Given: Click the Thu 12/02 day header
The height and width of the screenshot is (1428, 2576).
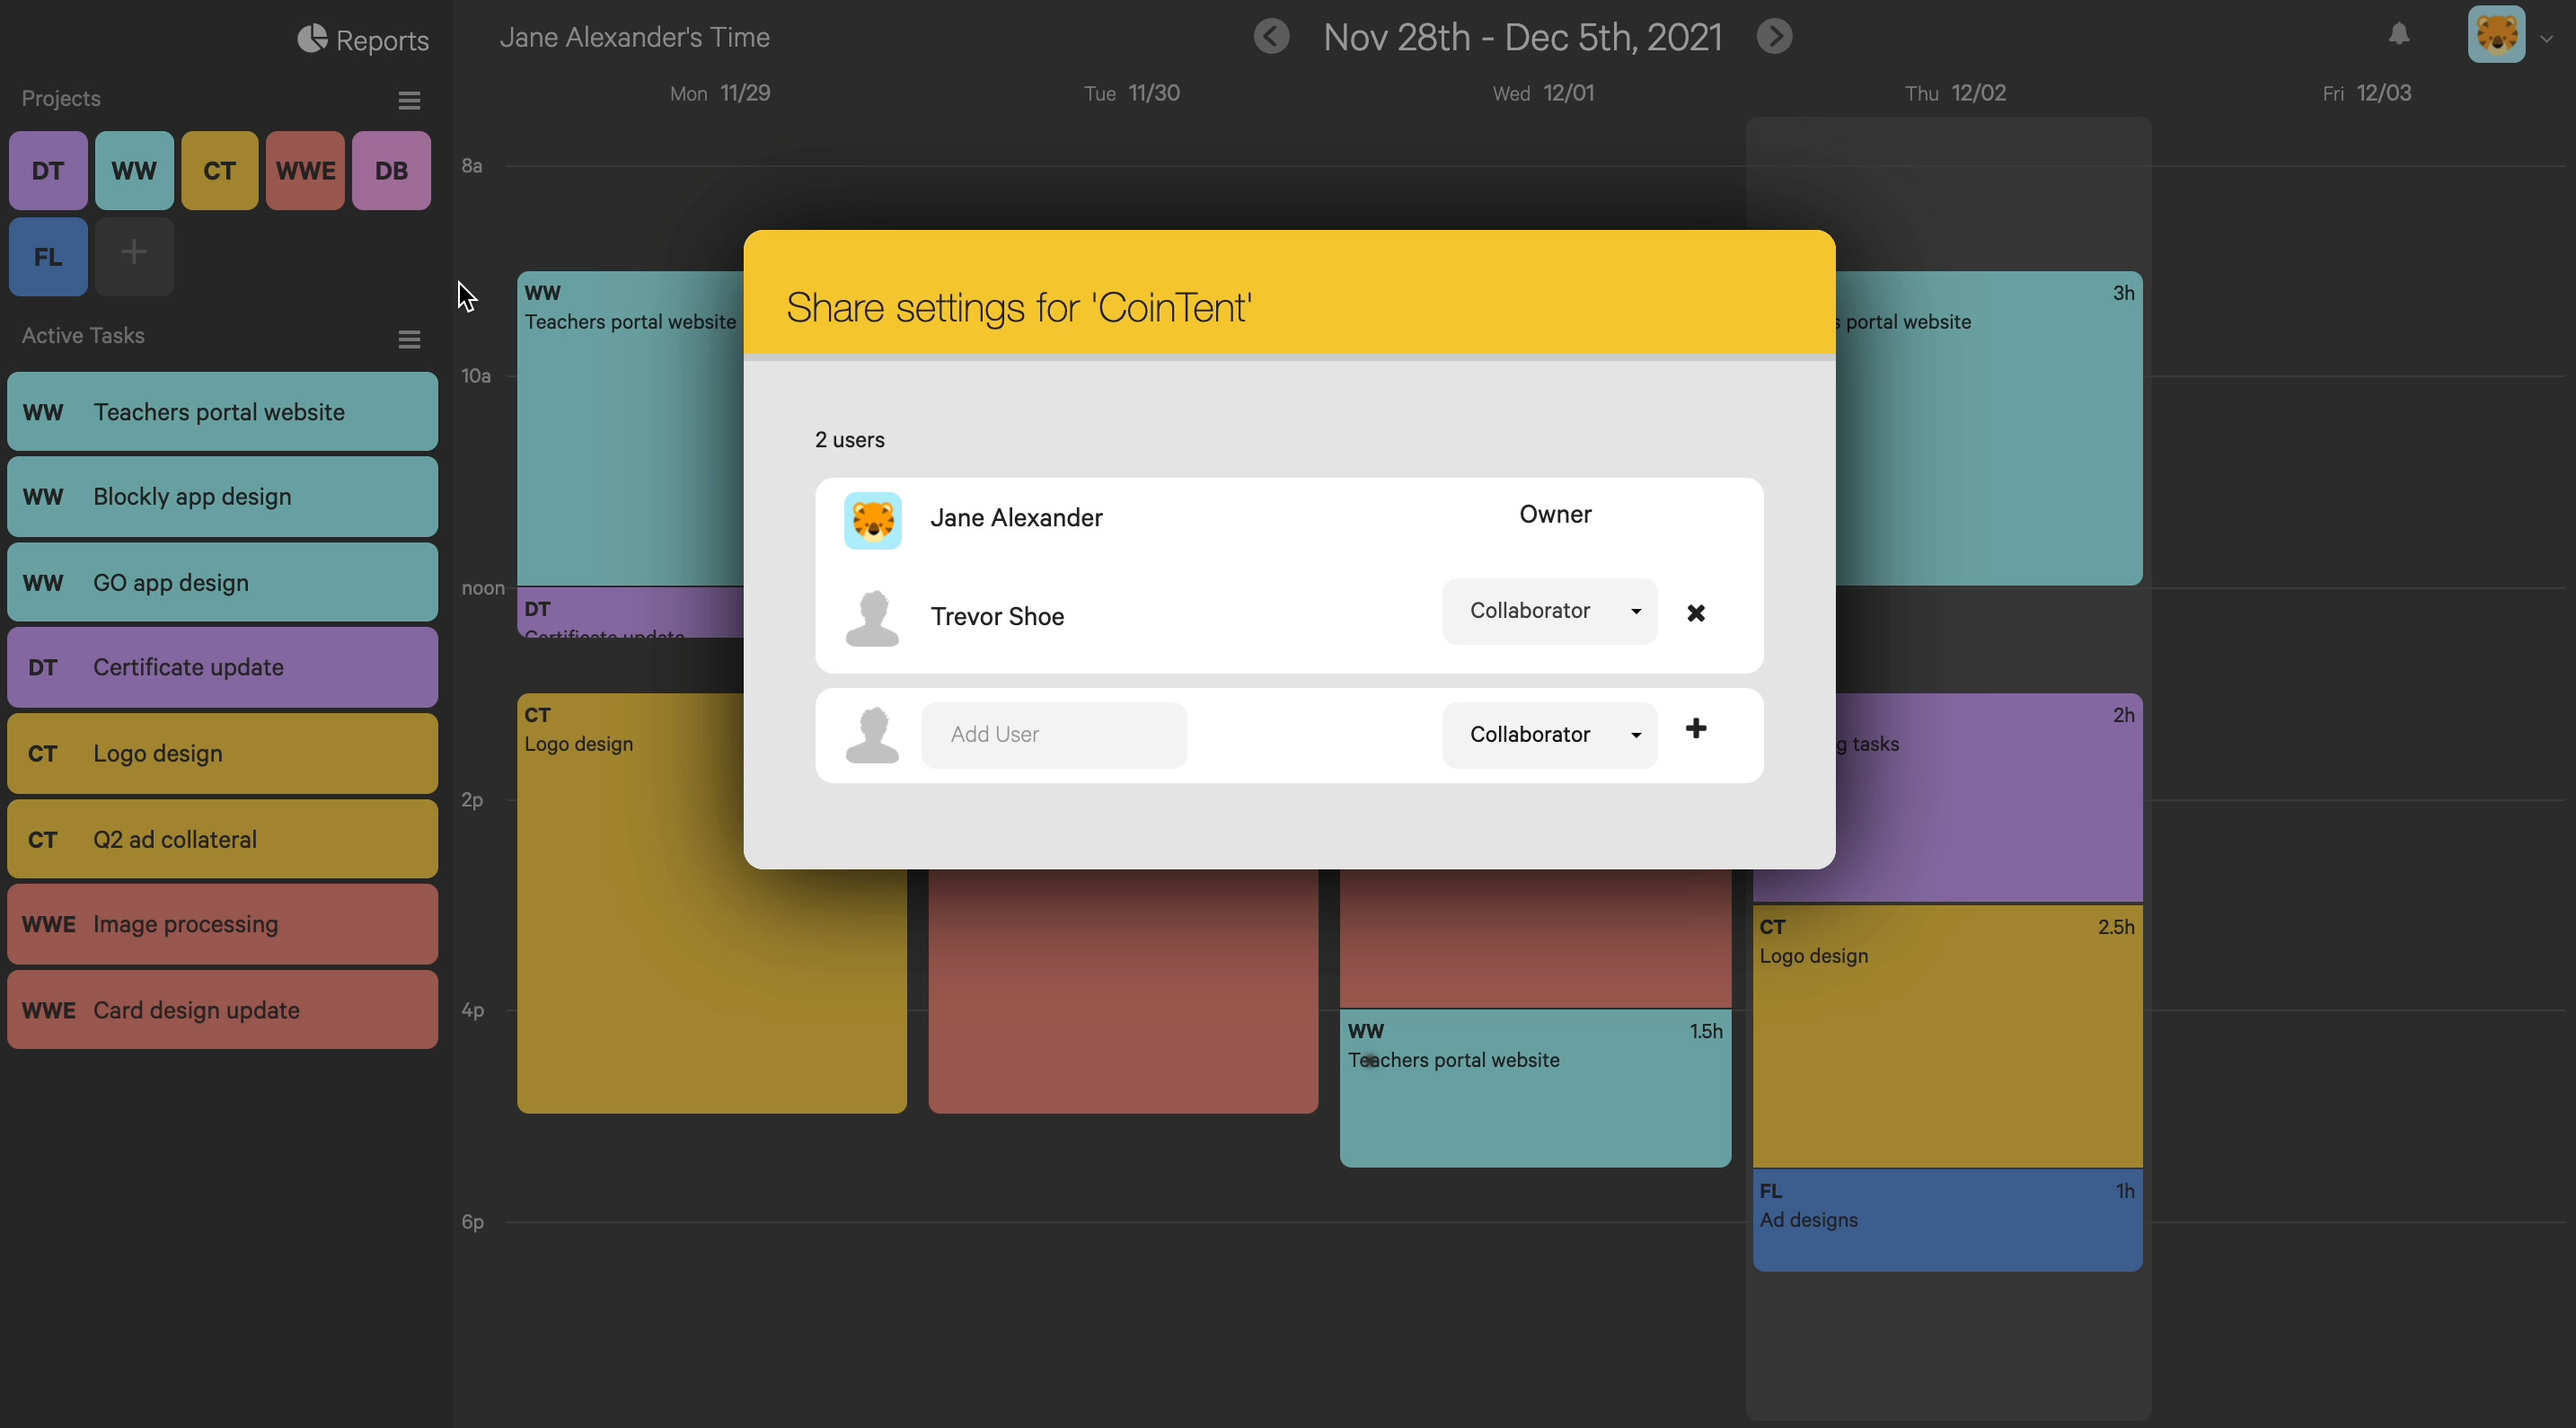Looking at the screenshot, I should click(1955, 93).
